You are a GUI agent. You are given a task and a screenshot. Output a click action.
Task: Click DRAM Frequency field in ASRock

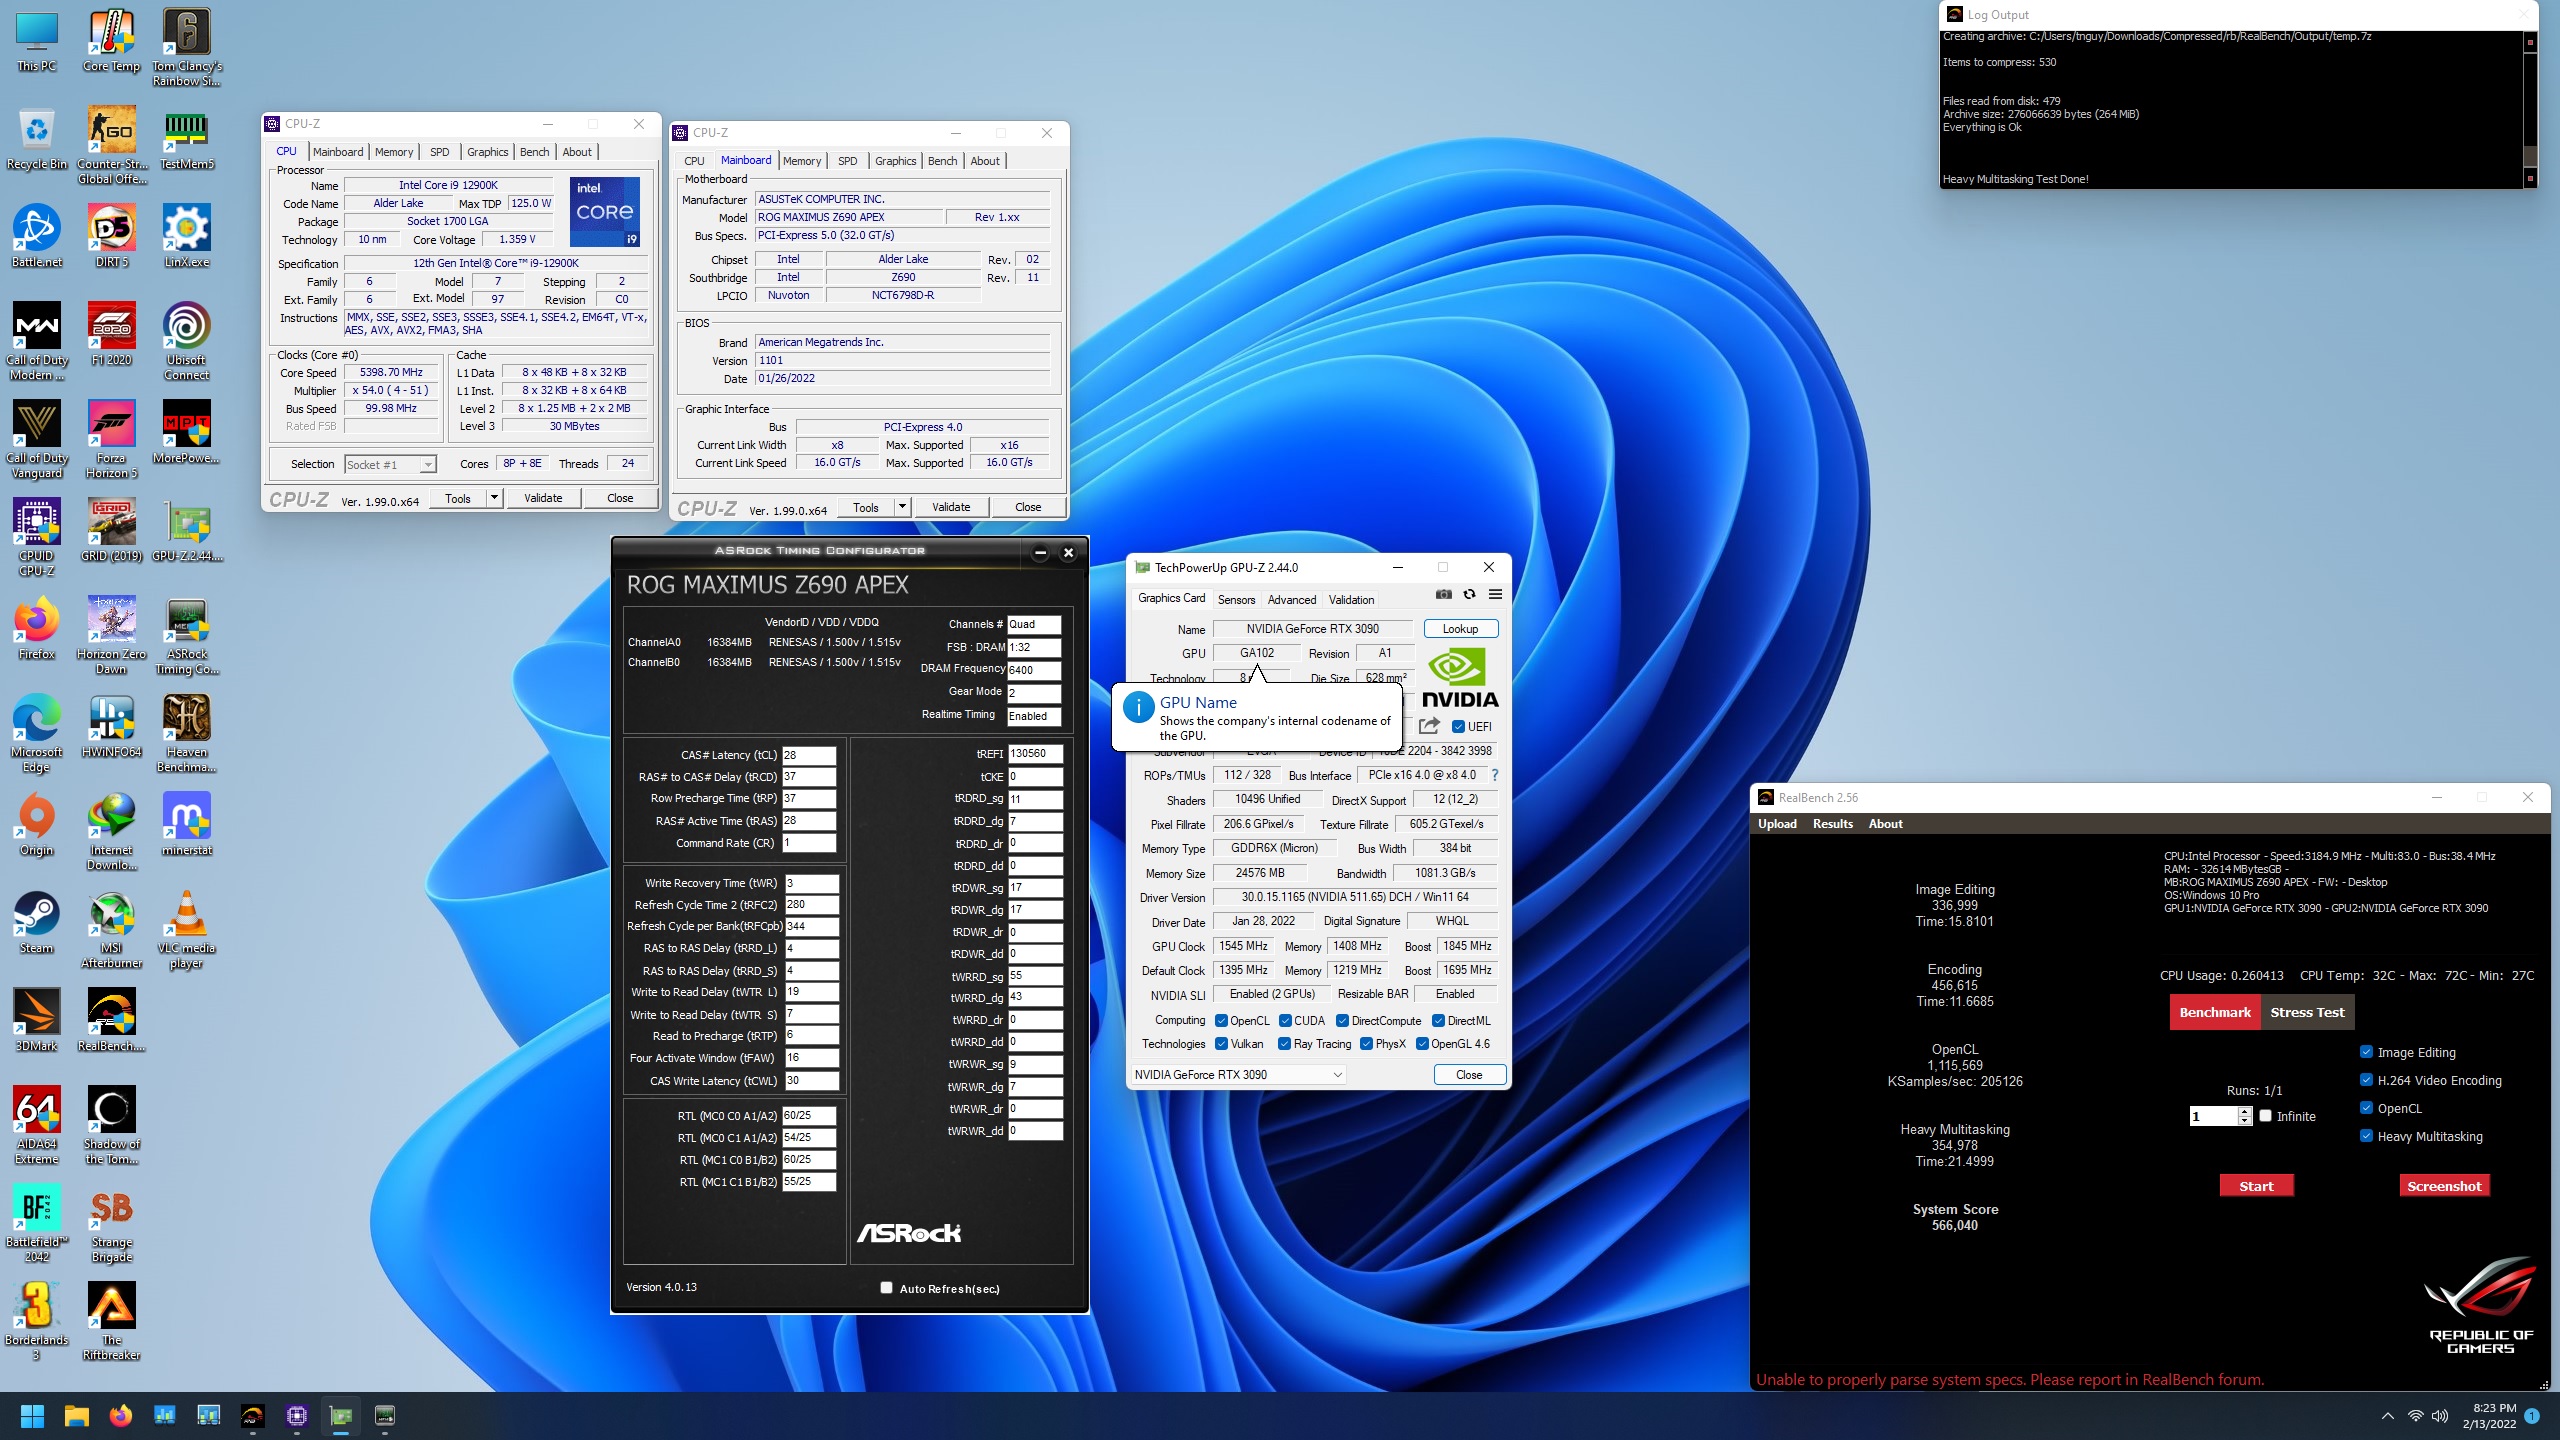coord(1034,670)
